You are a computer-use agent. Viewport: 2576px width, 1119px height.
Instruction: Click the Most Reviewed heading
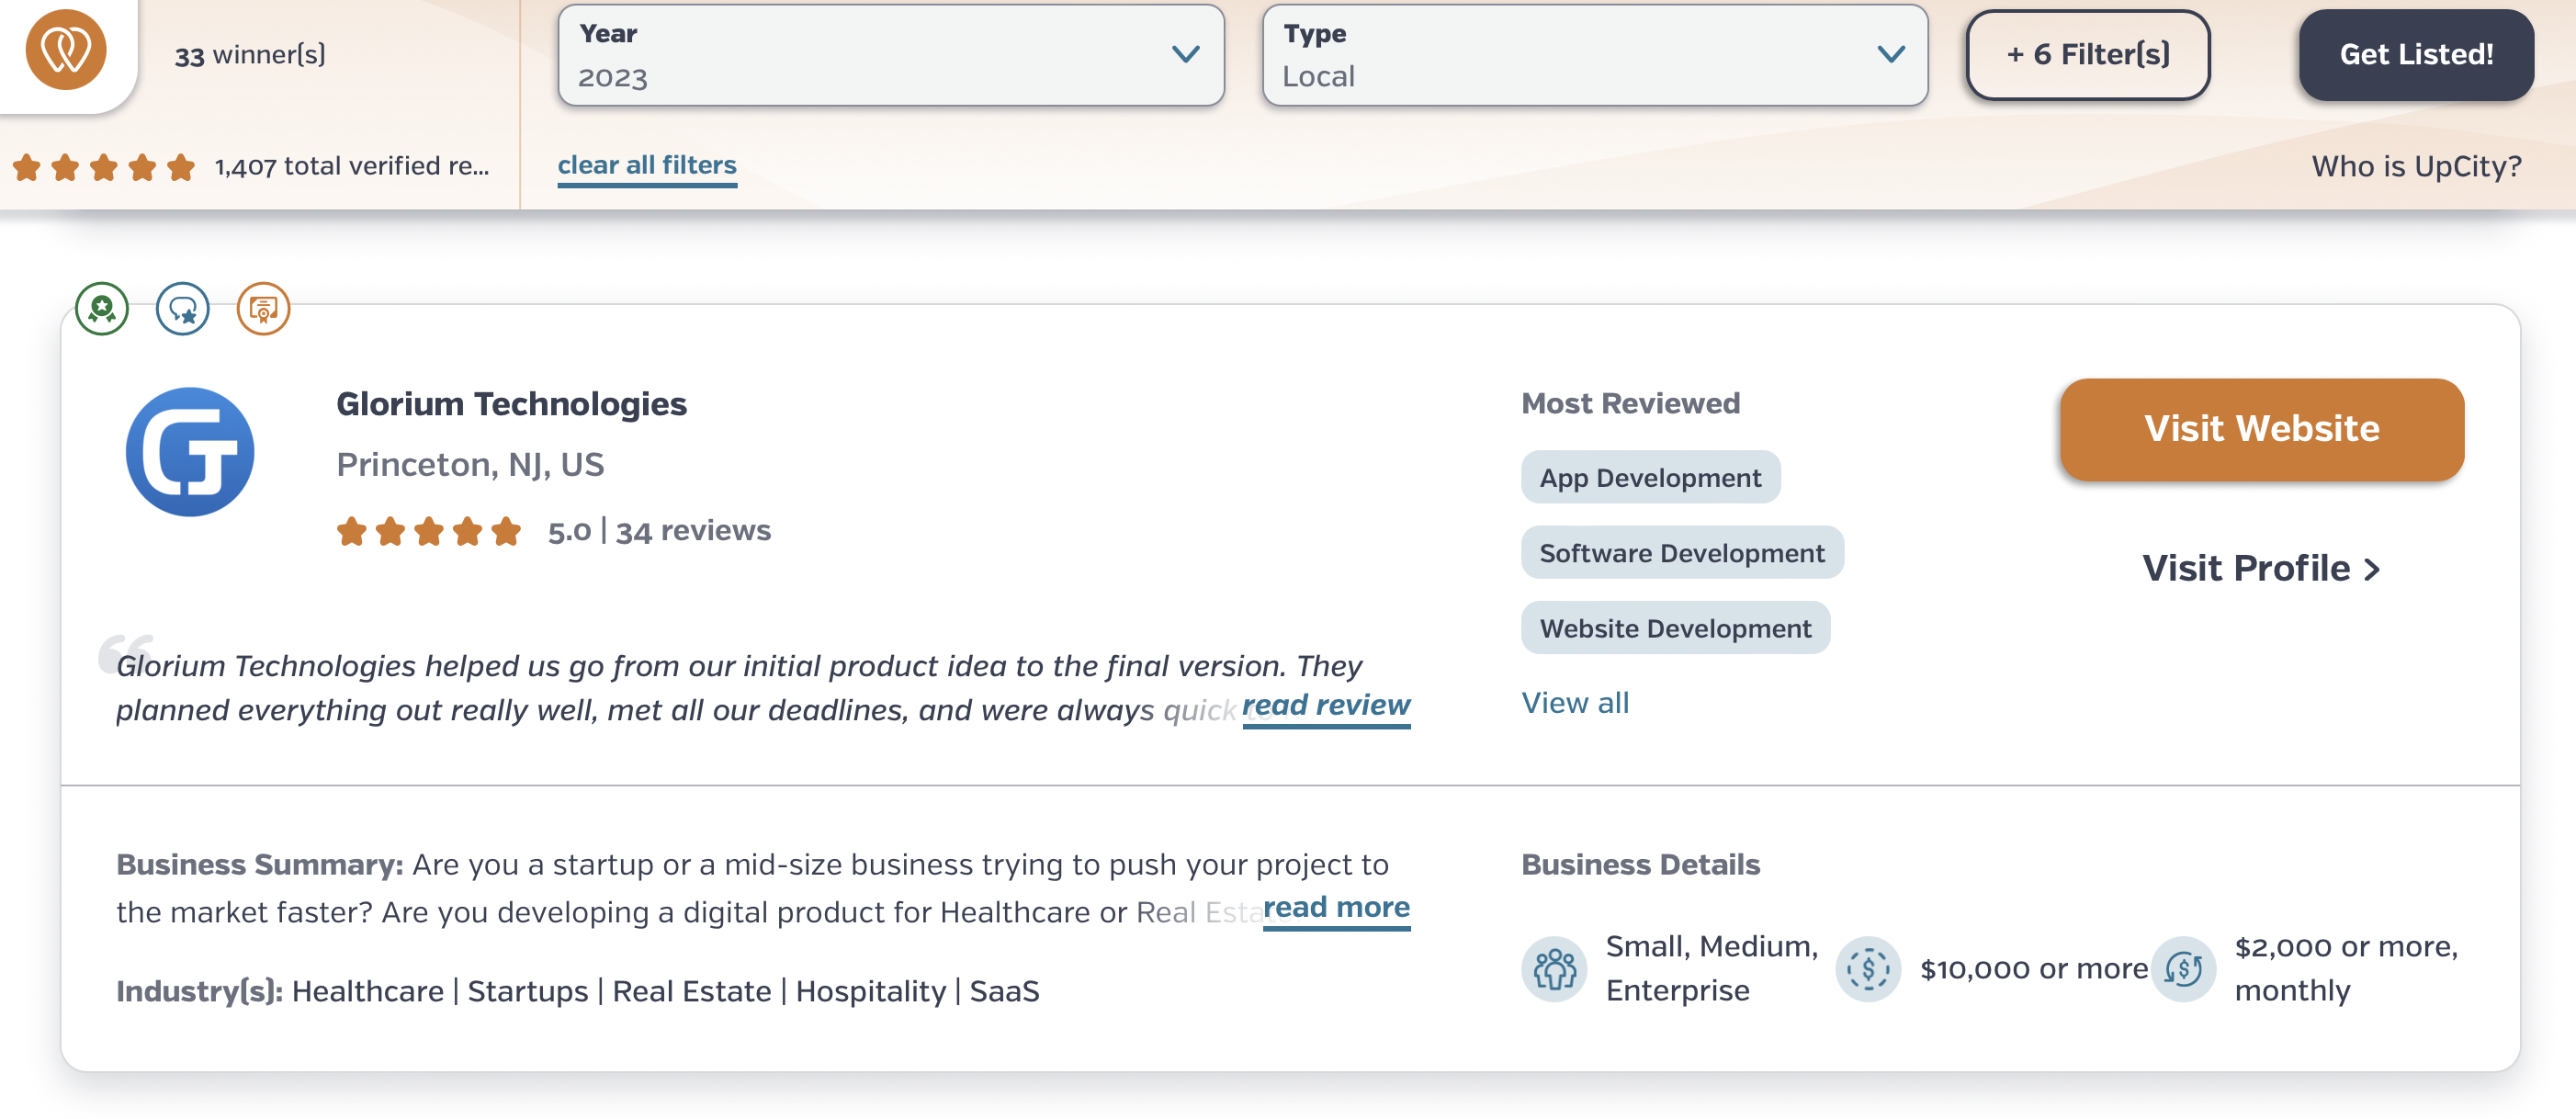1630,404
